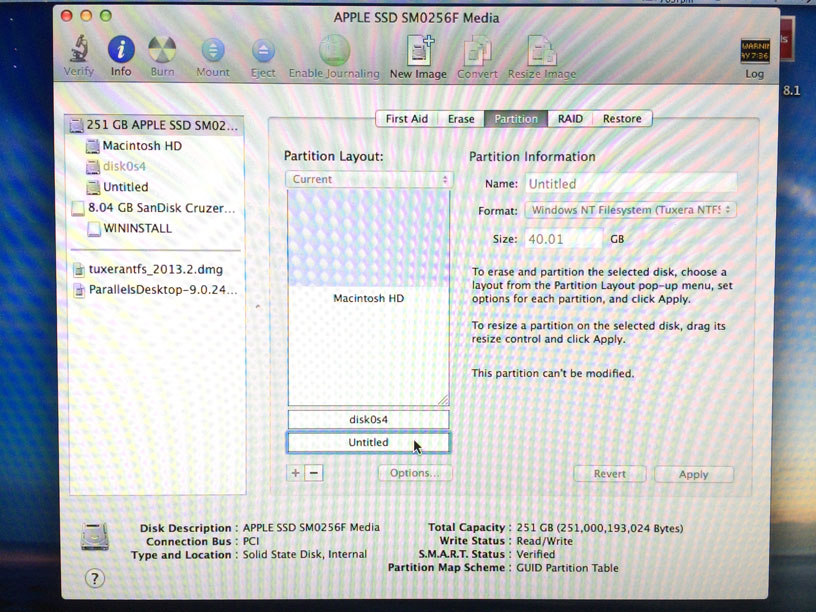
Task: Click the Connection Bus PCI value
Action: click(x=251, y=541)
